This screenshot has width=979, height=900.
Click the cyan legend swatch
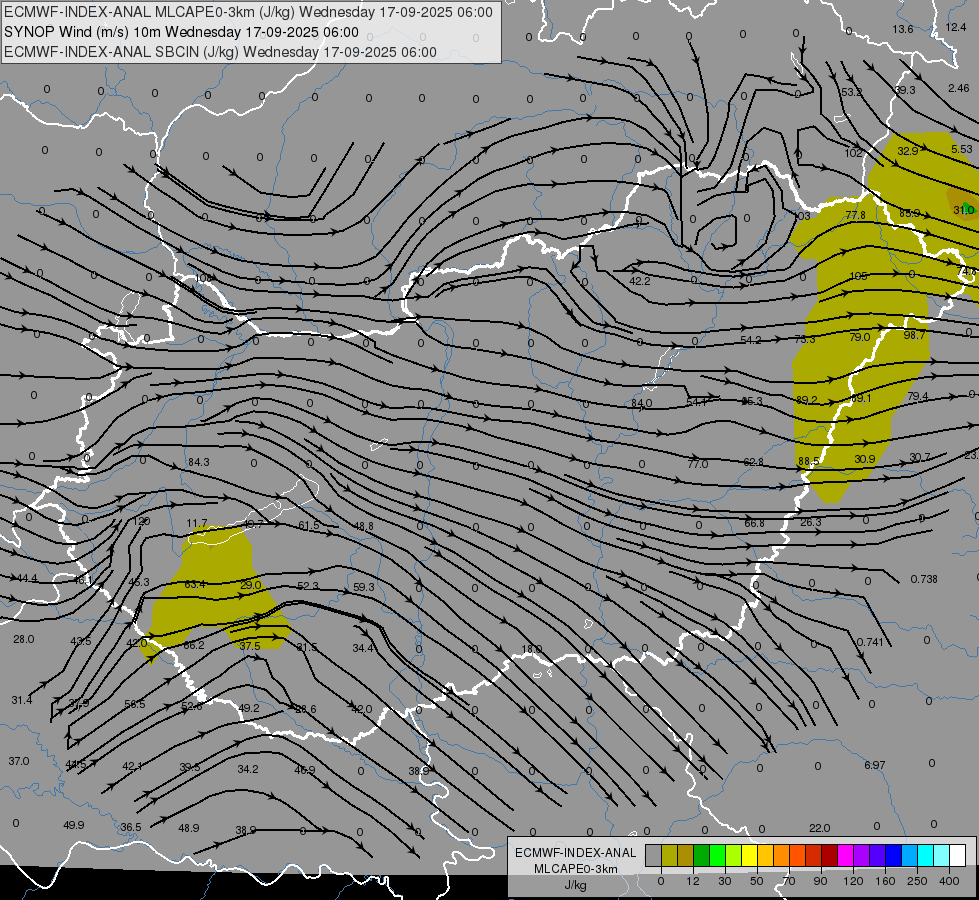926,856
